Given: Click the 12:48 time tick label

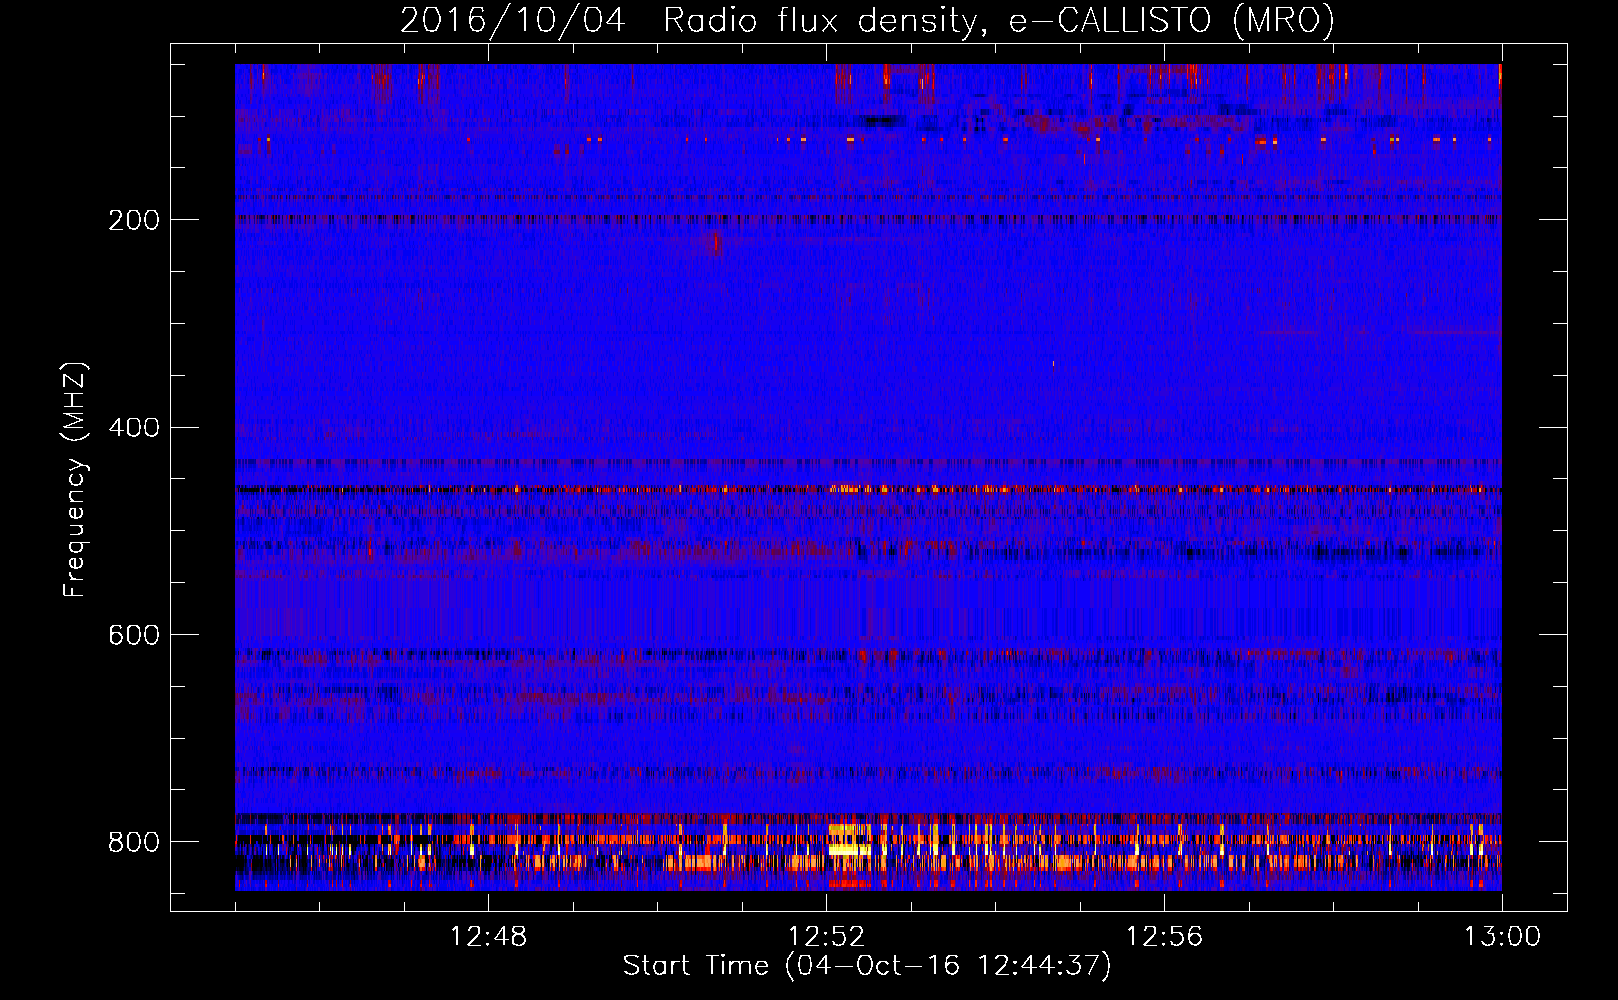Looking at the screenshot, I should (x=488, y=937).
